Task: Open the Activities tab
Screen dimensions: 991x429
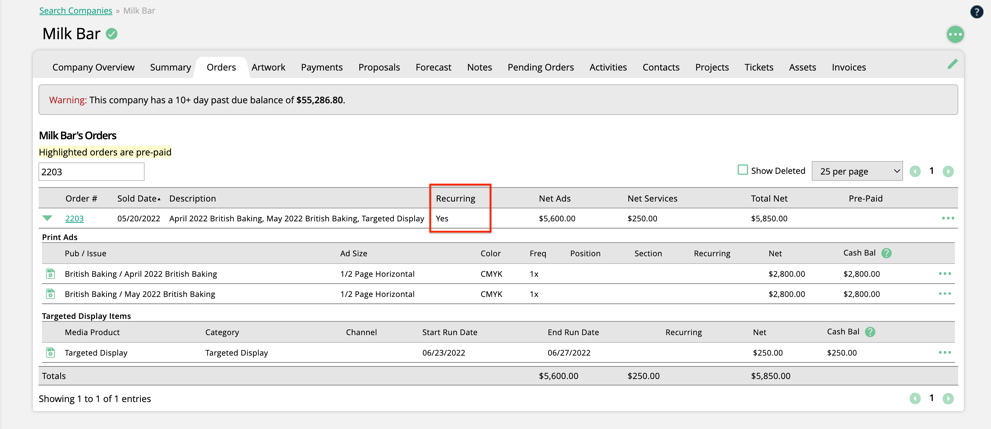Action: point(608,67)
